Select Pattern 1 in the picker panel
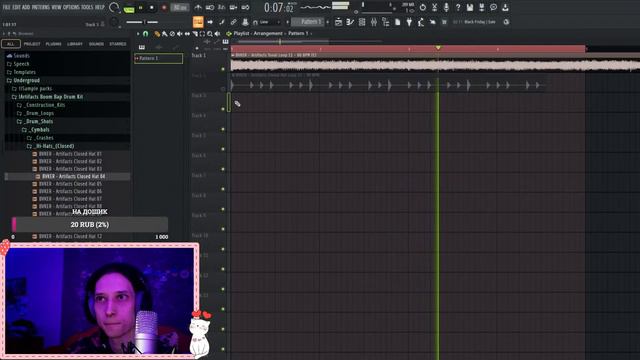 click(x=158, y=58)
